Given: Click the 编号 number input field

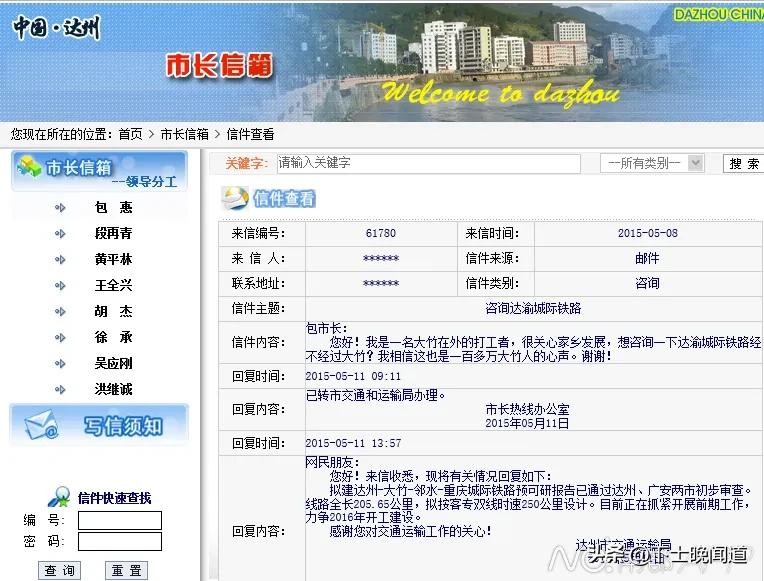Looking at the screenshot, I should coord(119,520).
